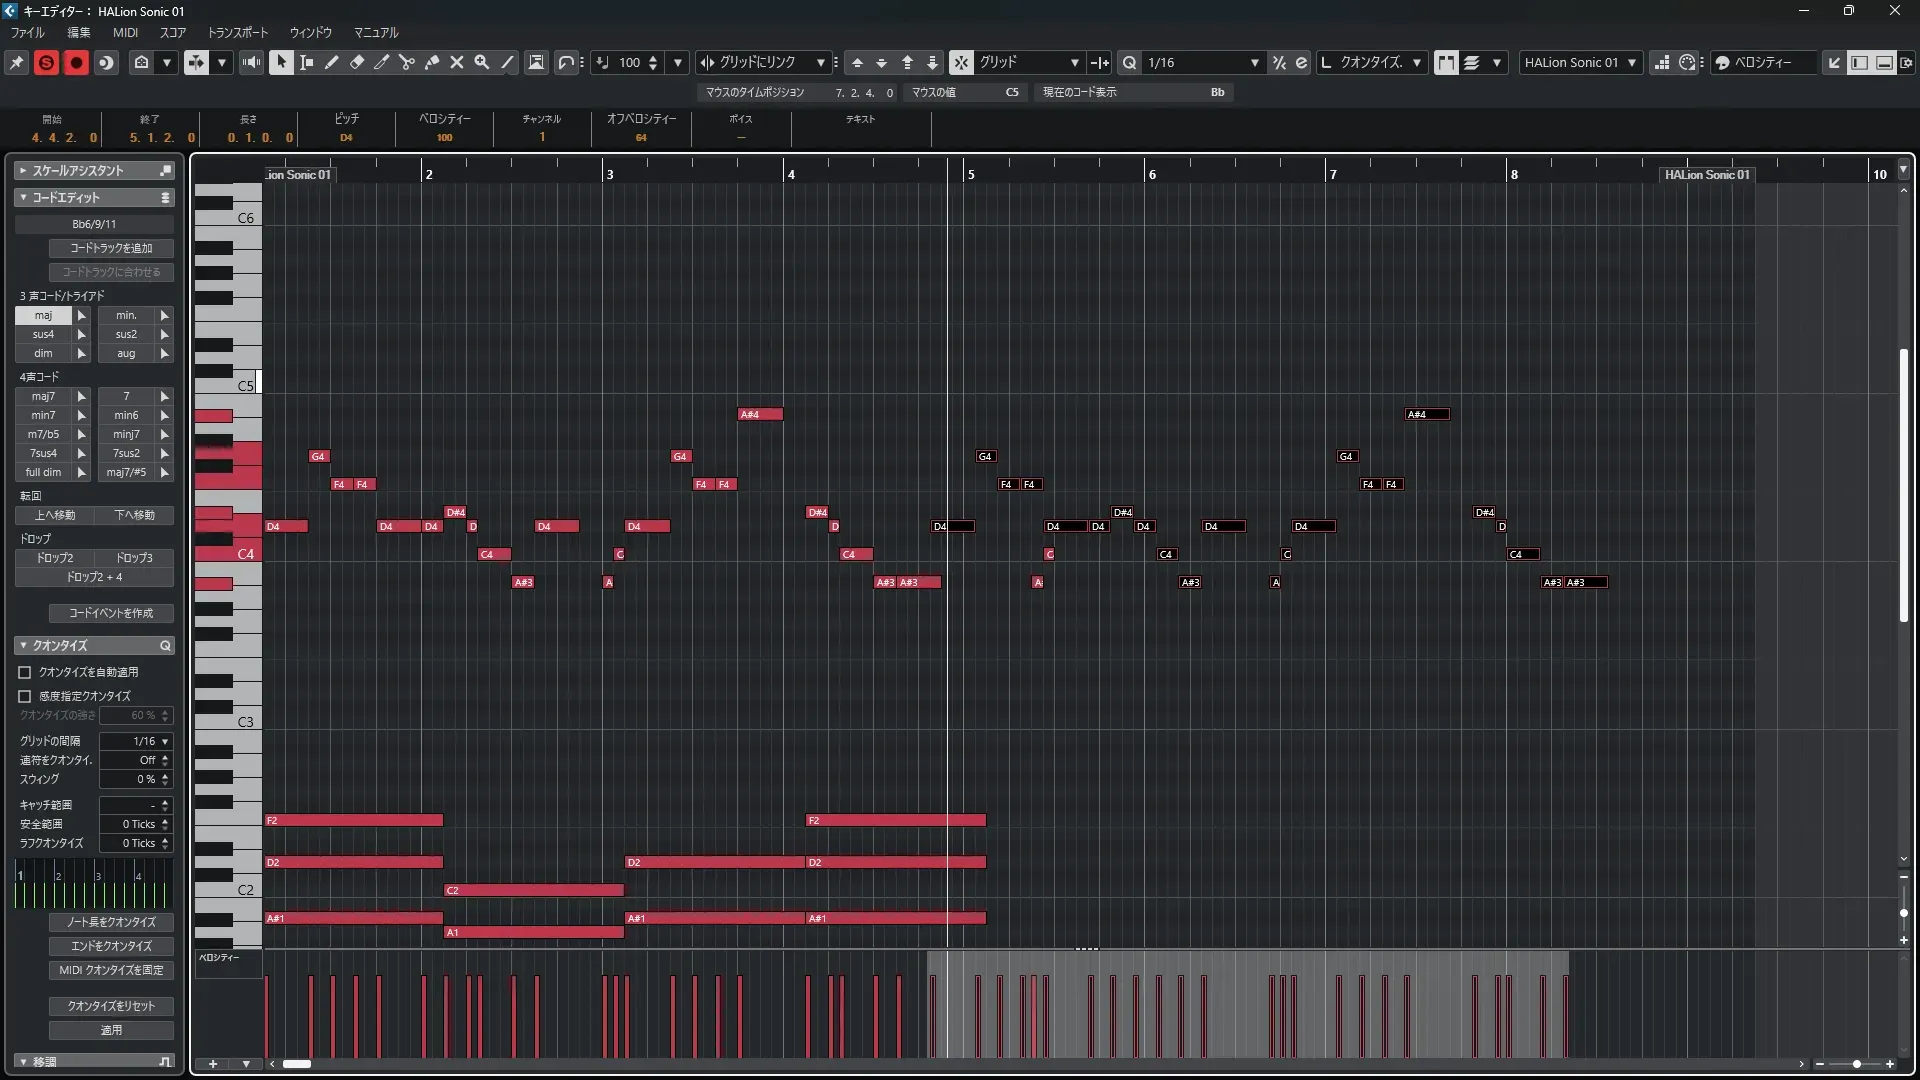
Task: Open the MIDI menu
Action: point(125,32)
